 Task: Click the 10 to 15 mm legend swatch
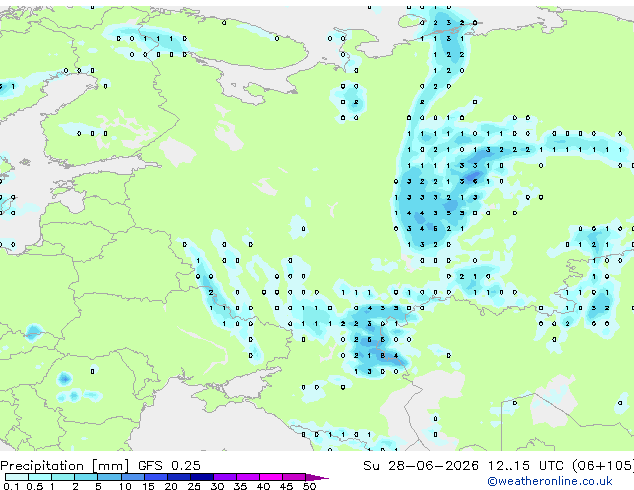132,477
